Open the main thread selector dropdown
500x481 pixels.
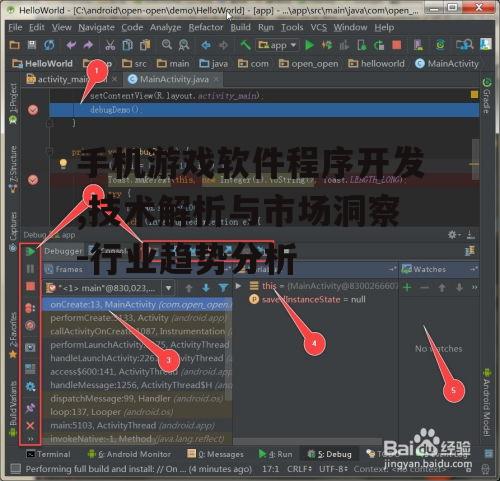pyautogui.click(x=169, y=288)
